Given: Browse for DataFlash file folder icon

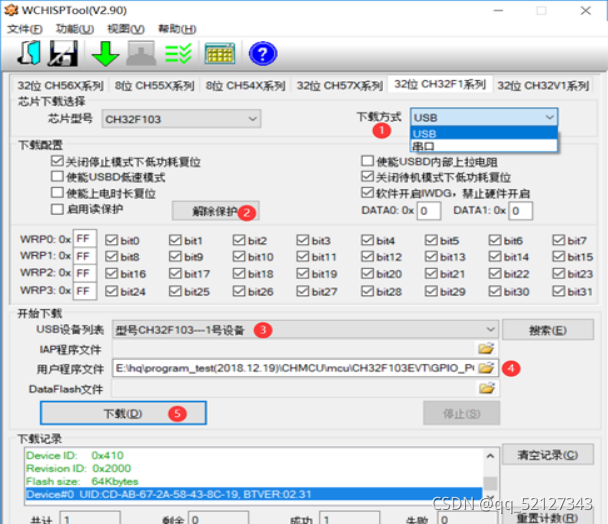Looking at the screenshot, I should pos(486,387).
